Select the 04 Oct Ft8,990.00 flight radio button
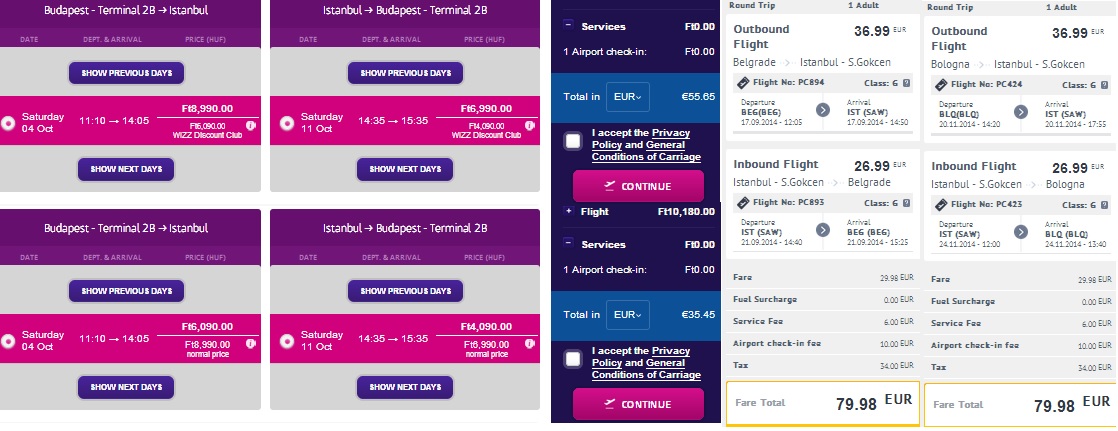 click(x=10, y=123)
